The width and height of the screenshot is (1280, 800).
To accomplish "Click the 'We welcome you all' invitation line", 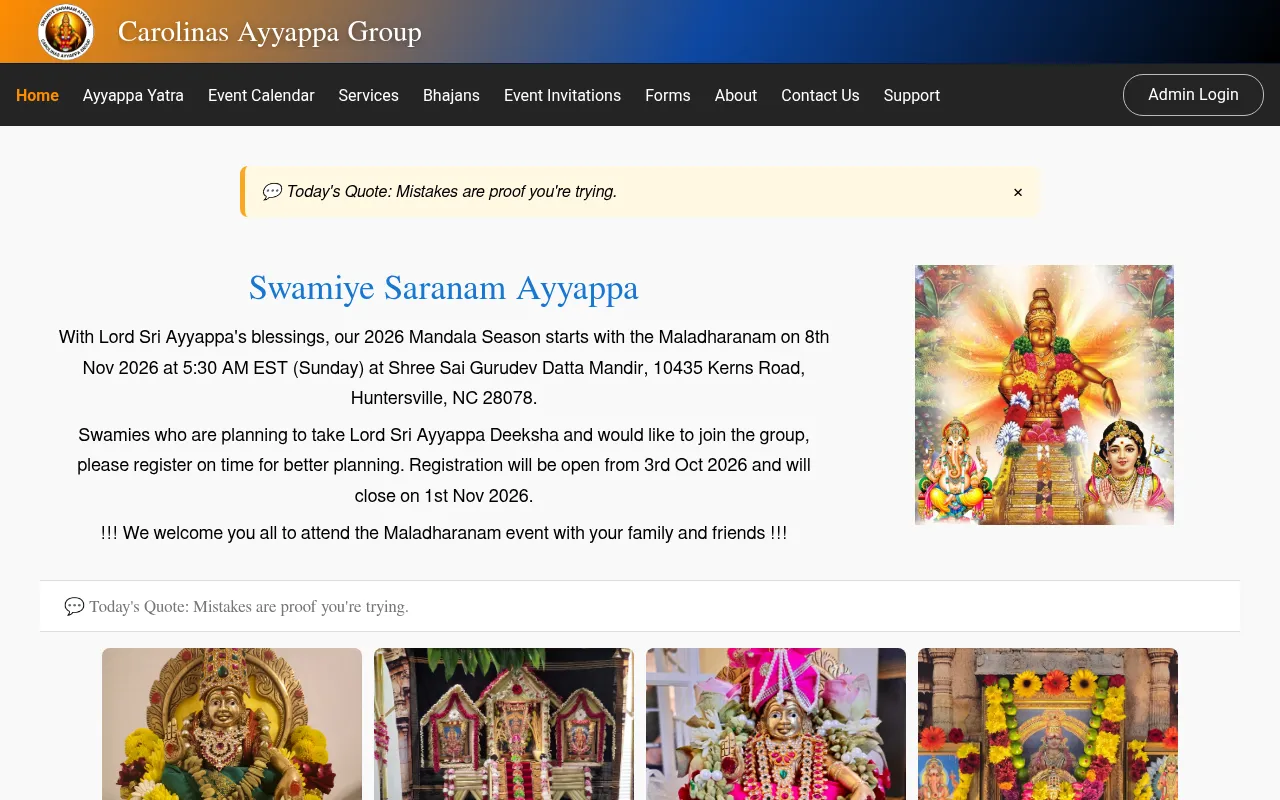I will 444,533.
